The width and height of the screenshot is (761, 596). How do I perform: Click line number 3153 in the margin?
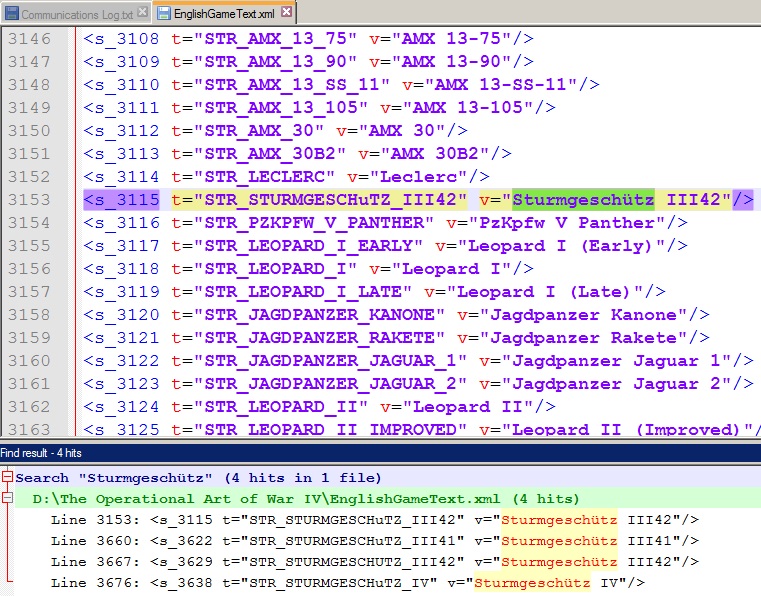click(x=30, y=199)
